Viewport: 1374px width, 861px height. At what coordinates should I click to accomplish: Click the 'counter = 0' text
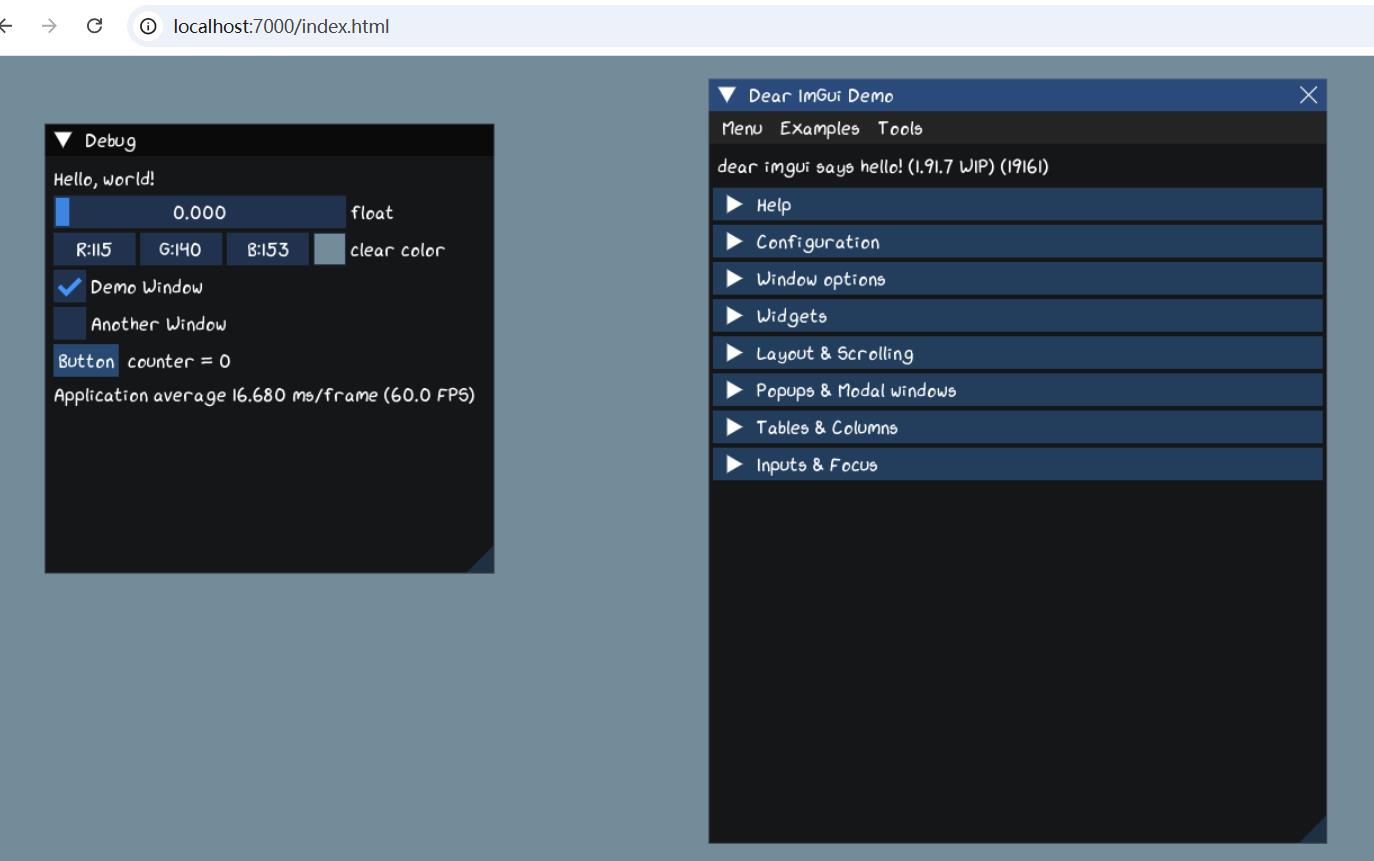pos(179,361)
